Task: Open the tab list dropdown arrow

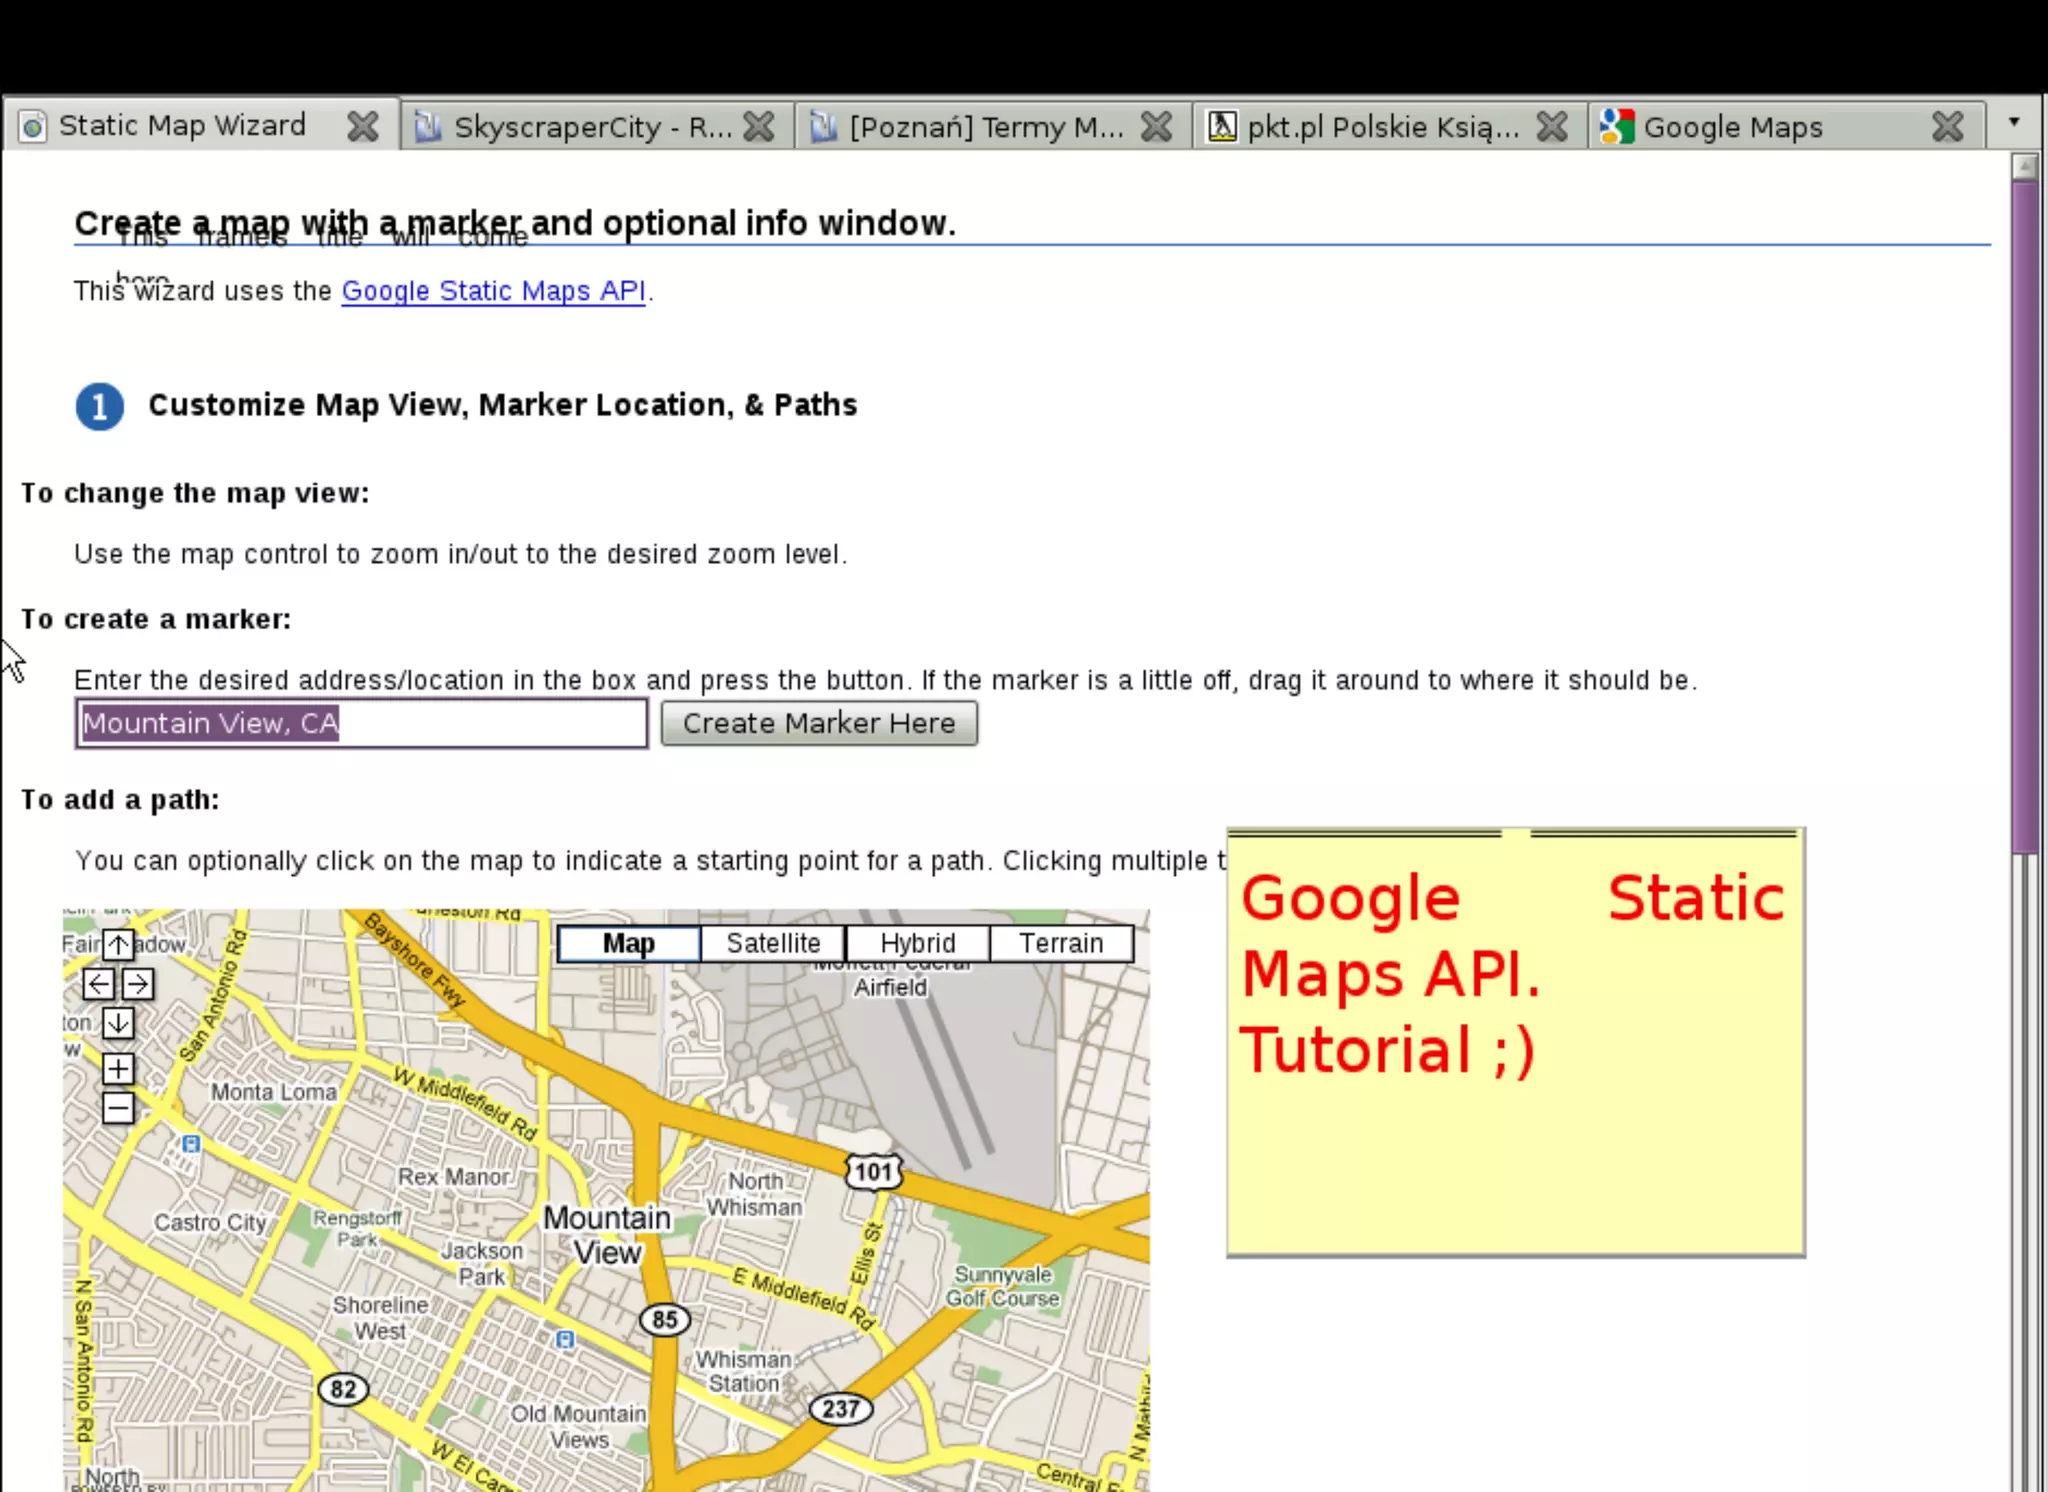Action: pos(2014,122)
